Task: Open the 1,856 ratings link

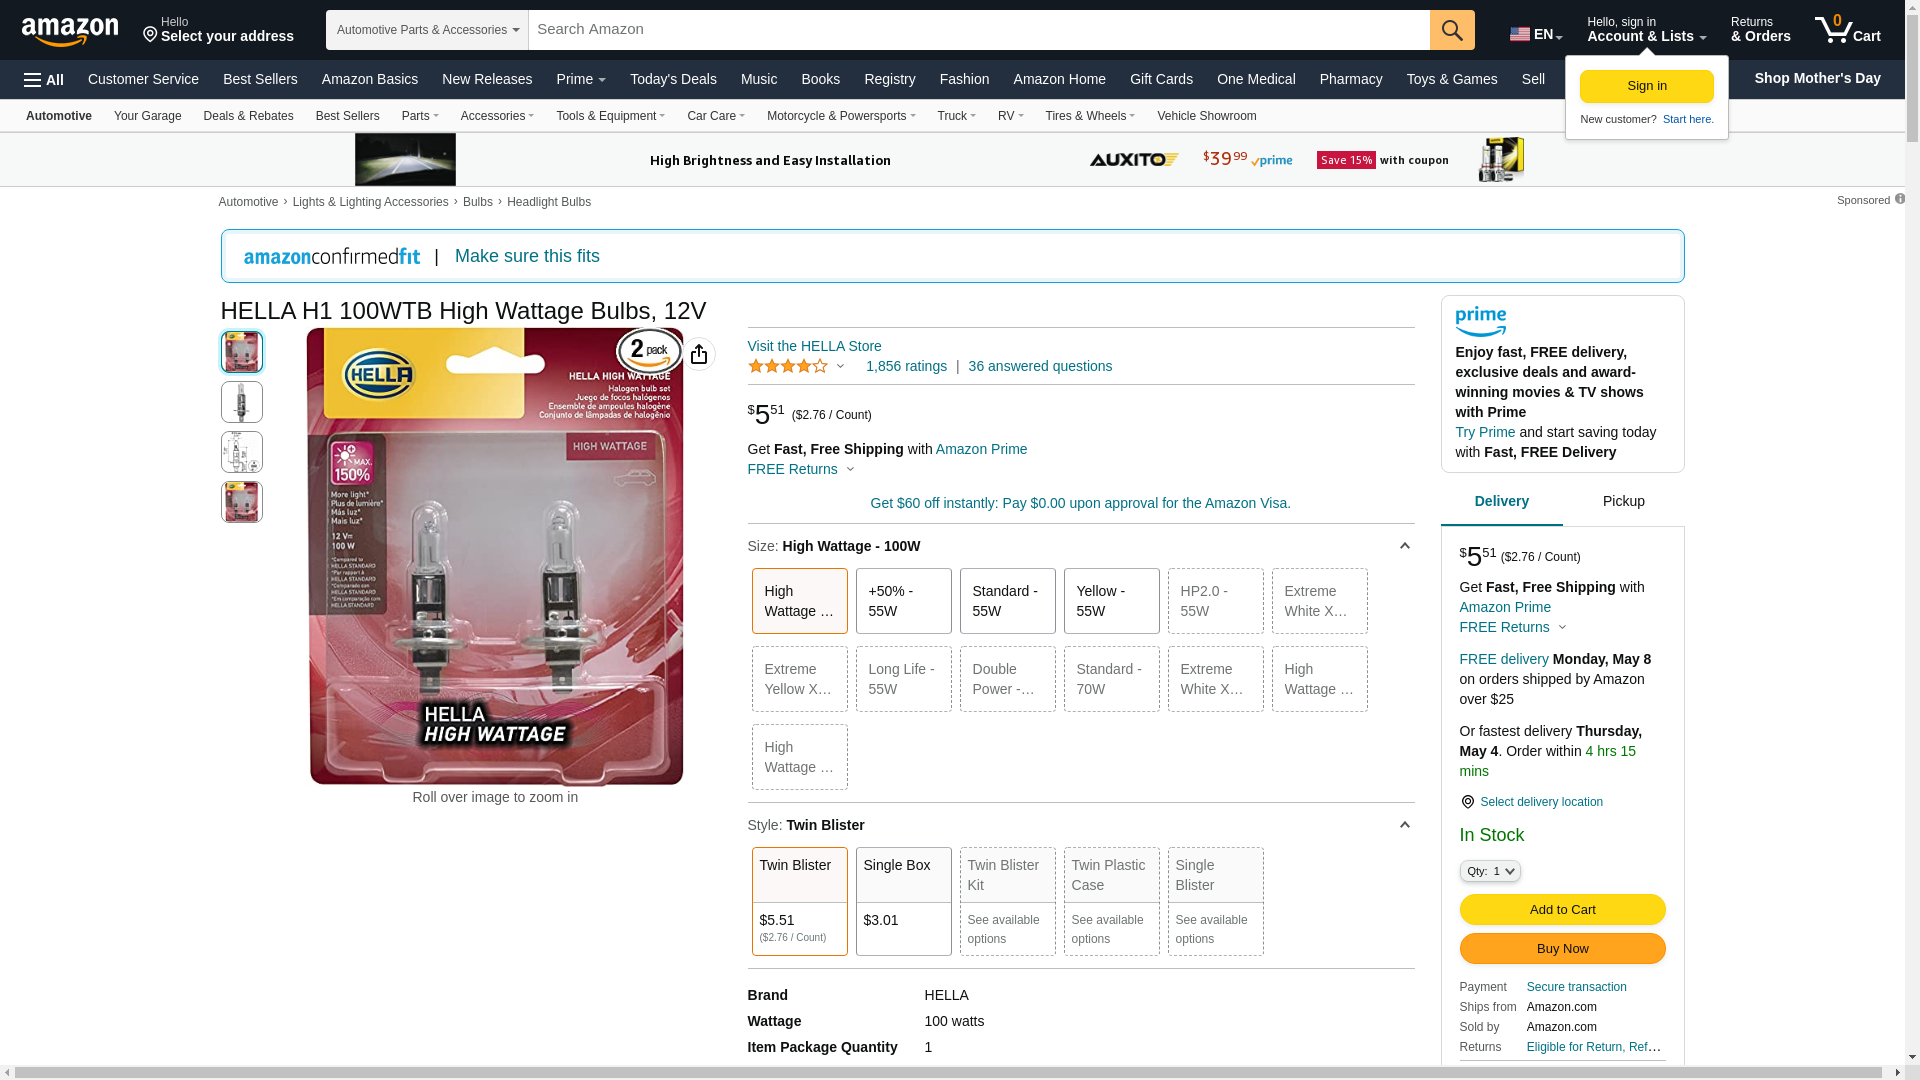Action: [x=906, y=367]
